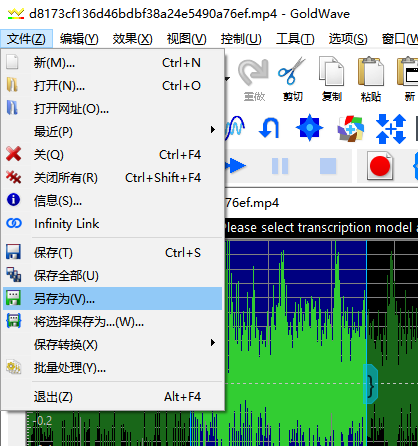Click the Open URL icon in File menu
The height and width of the screenshot is (446, 418).
point(12,108)
